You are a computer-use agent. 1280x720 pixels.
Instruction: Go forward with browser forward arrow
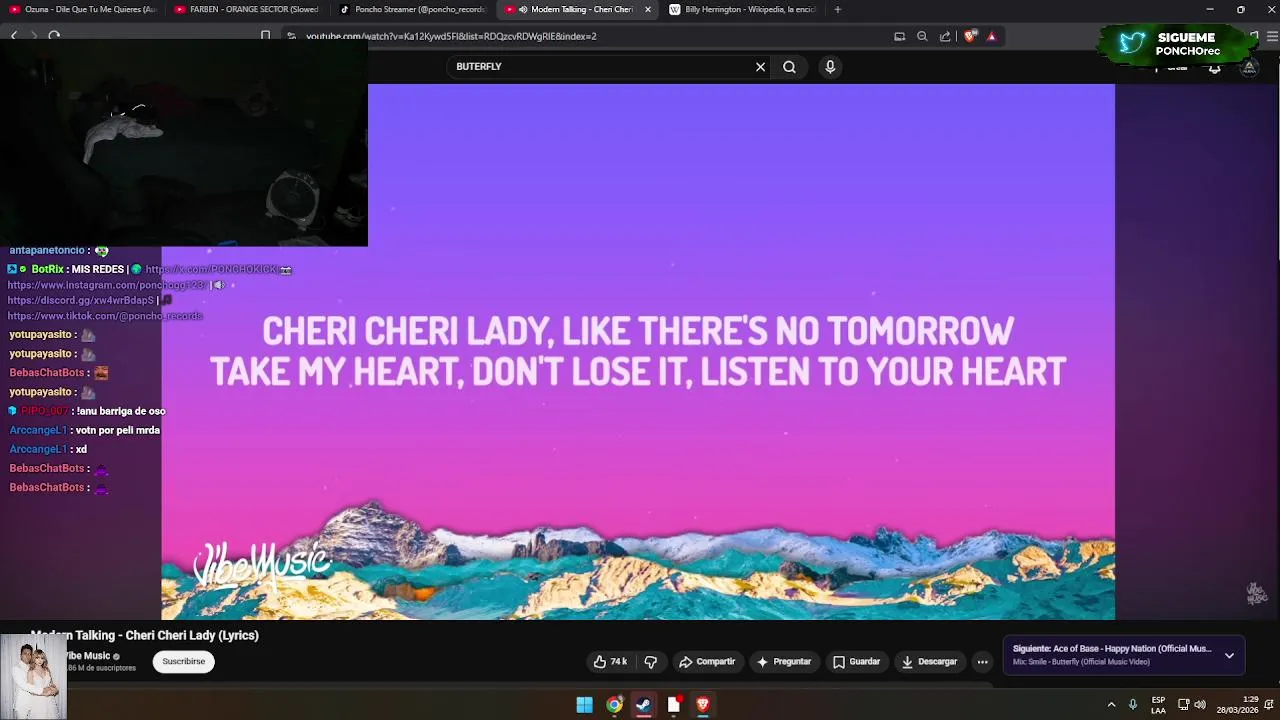click(34, 35)
